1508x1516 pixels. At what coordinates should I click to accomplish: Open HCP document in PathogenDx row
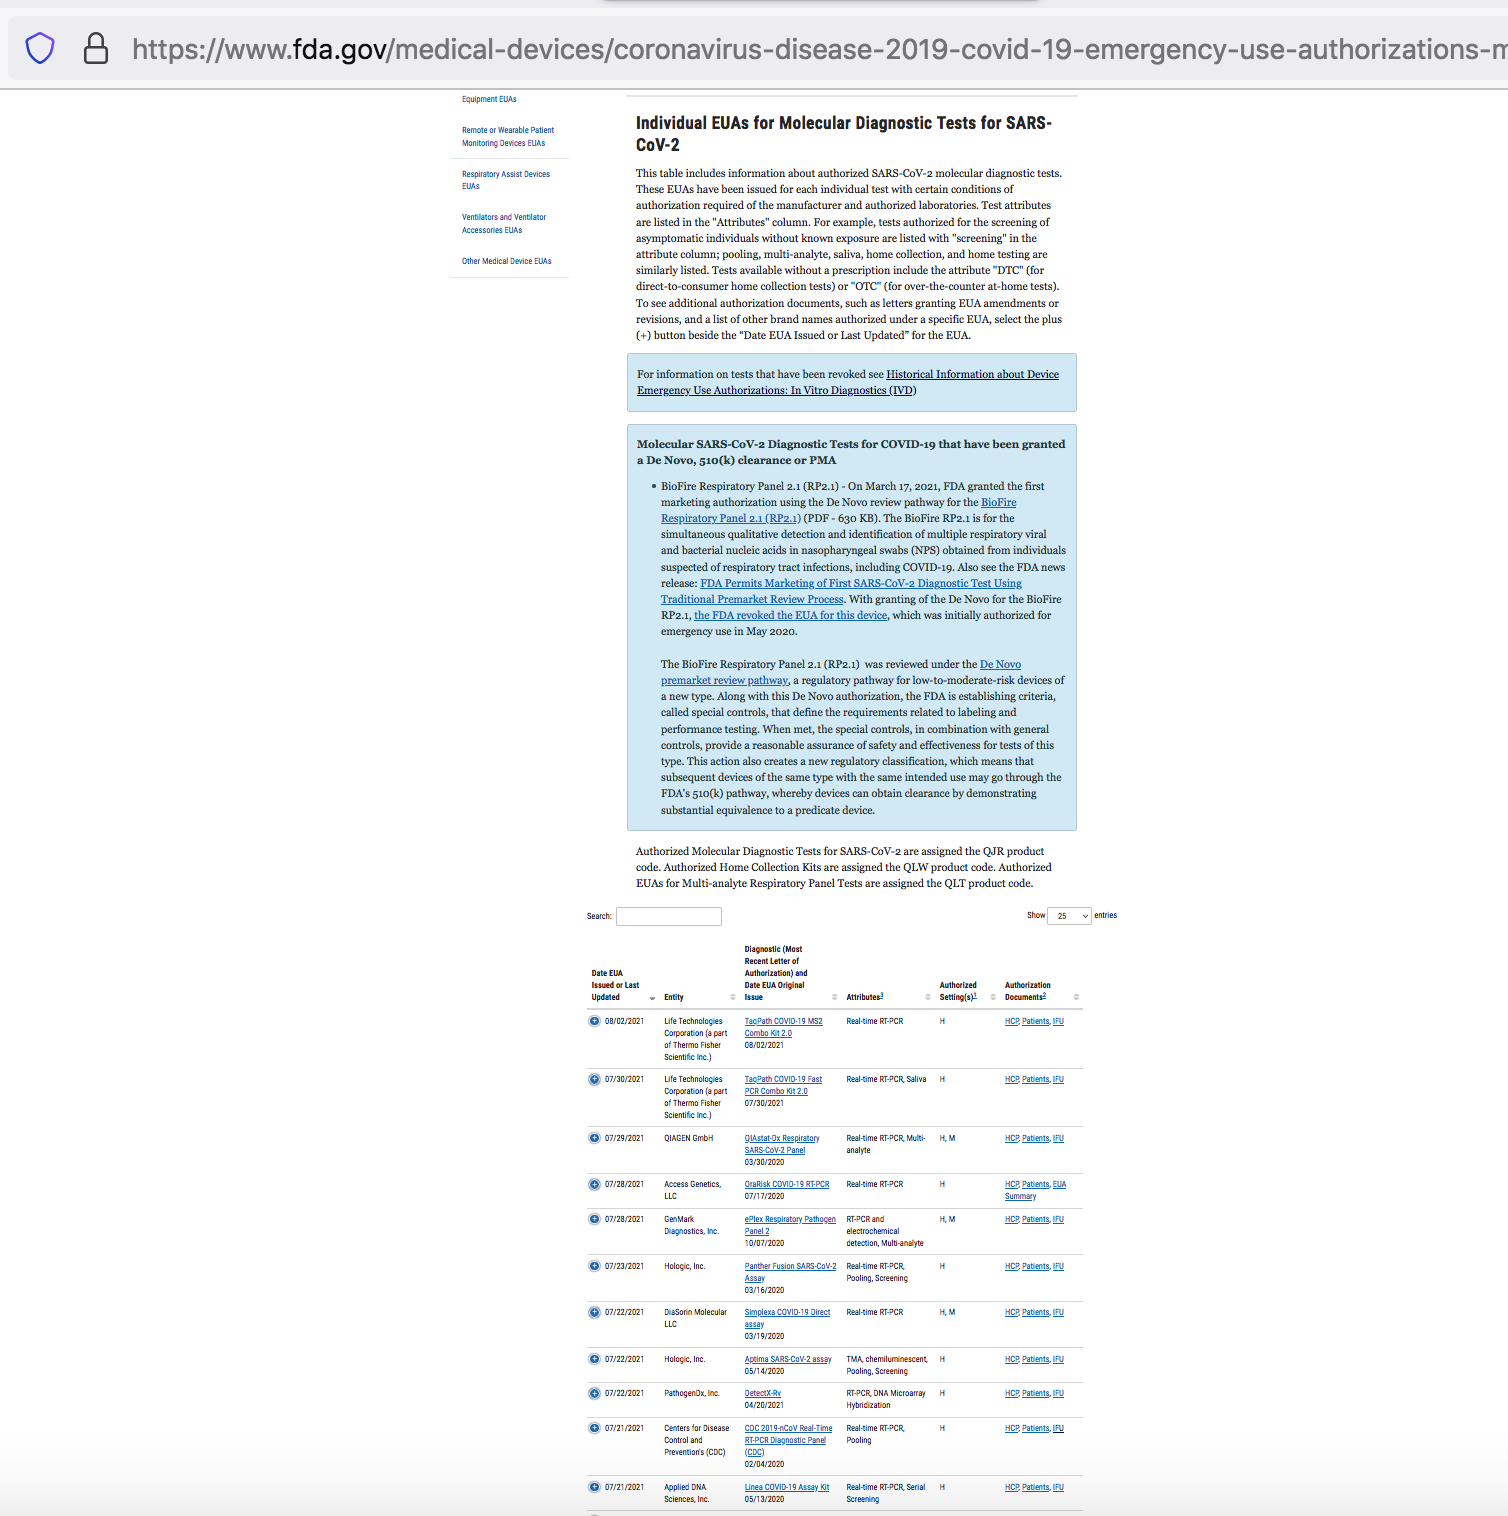(x=1012, y=1393)
